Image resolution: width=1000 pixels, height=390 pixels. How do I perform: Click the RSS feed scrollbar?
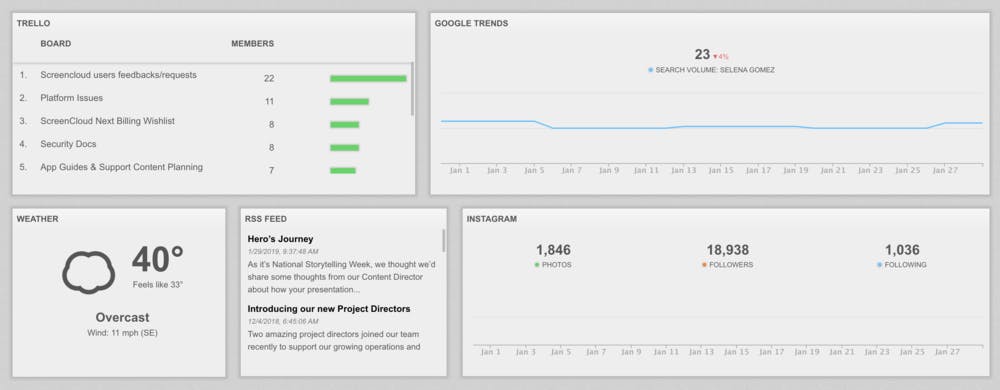click(444, 241)
